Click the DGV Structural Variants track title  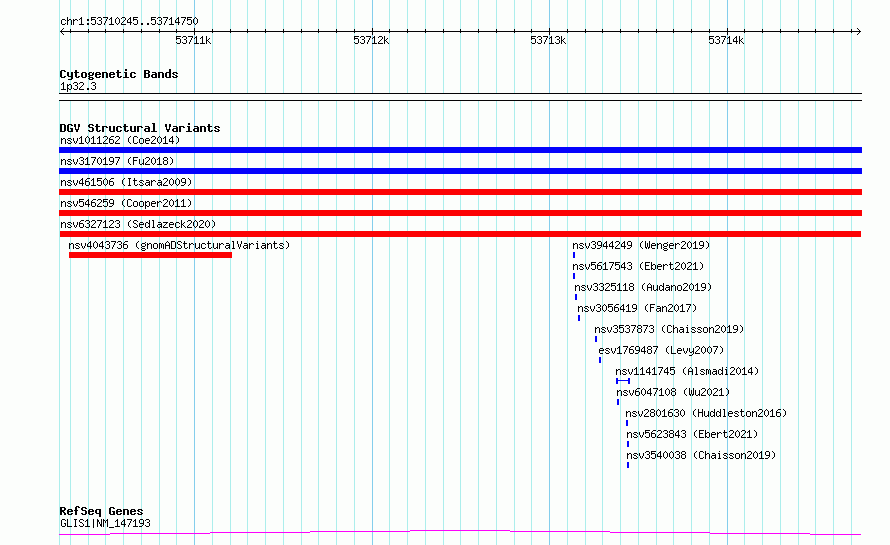[140, 128]
